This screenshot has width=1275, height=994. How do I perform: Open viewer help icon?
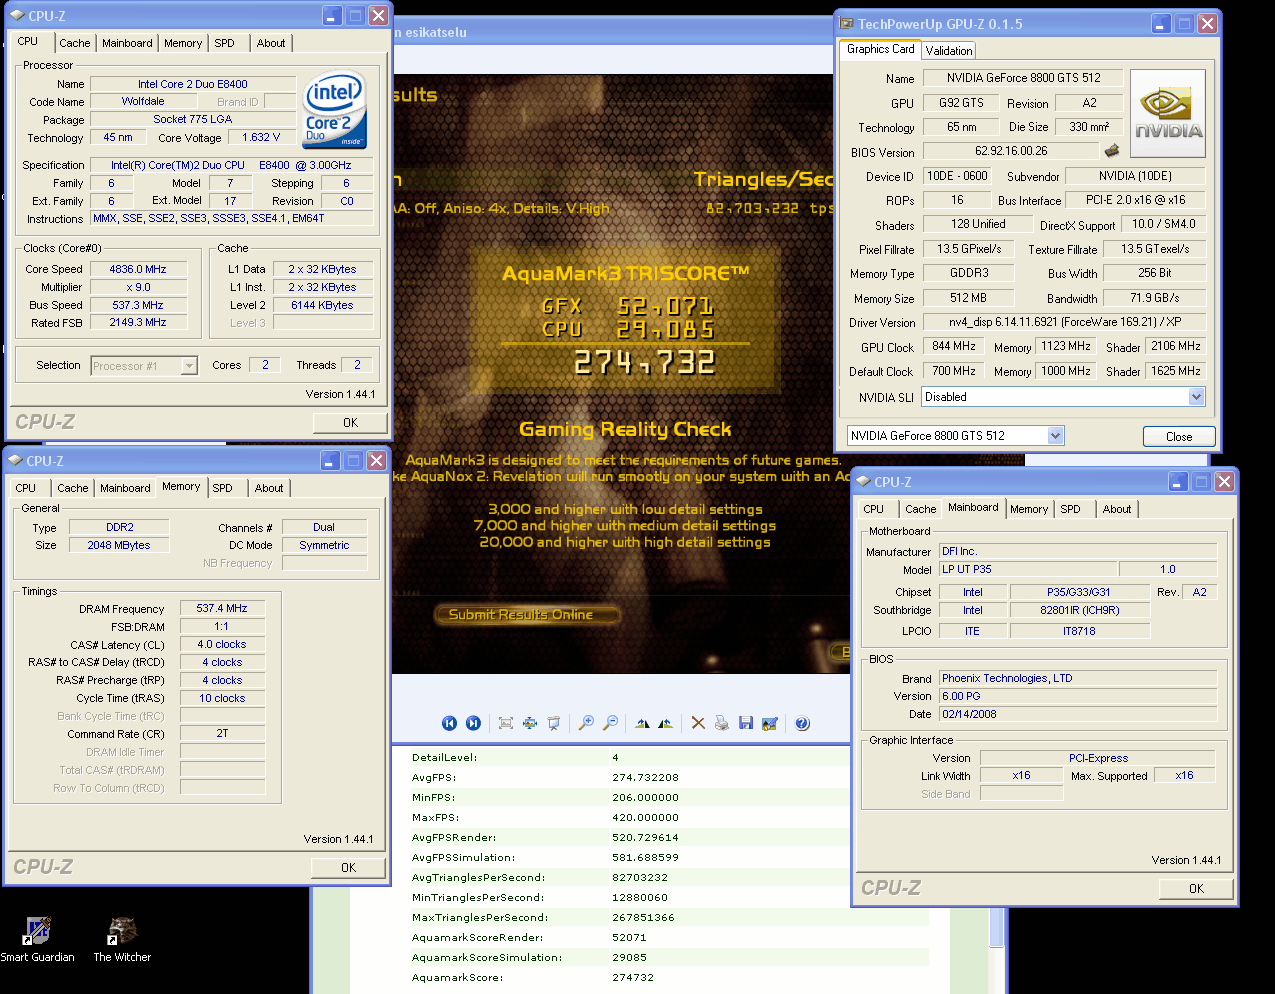[802, 723]
